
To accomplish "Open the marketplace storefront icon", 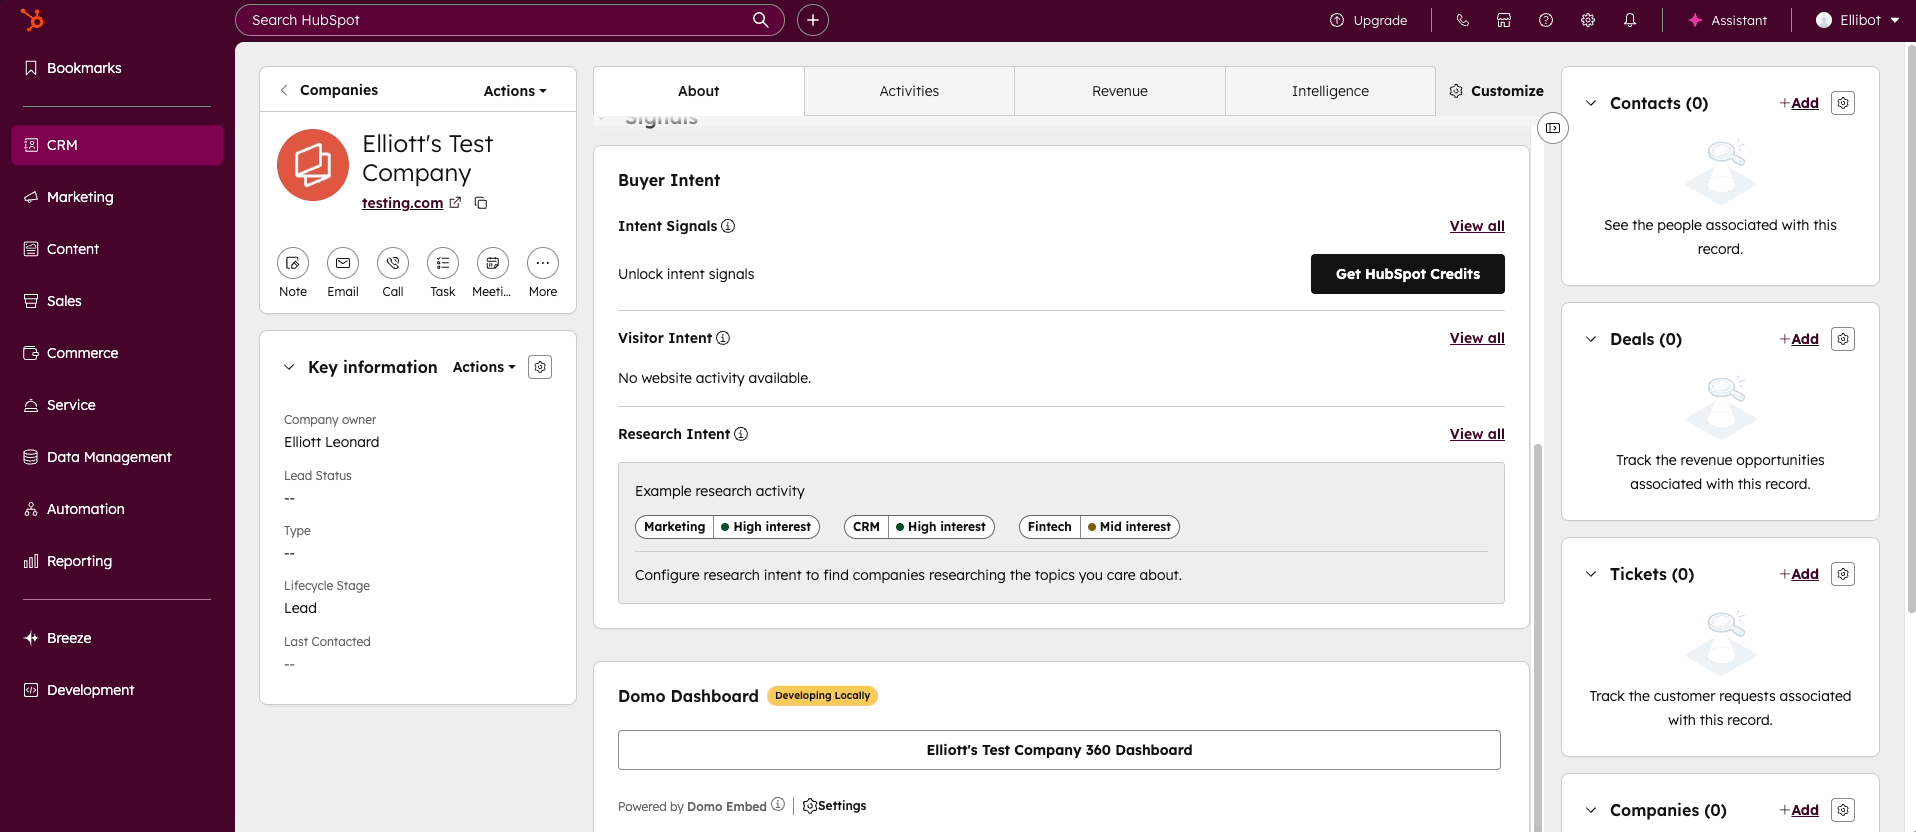I will click(1504, 20).
